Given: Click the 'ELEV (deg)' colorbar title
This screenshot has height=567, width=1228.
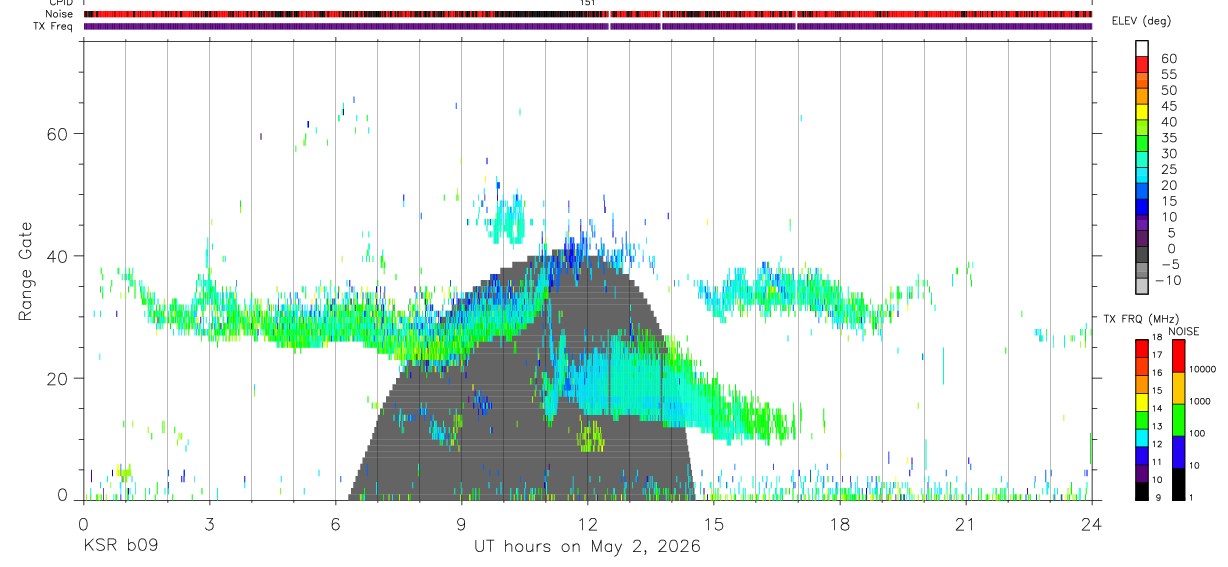Looking at the screenshot, I should pos(1141,21).
